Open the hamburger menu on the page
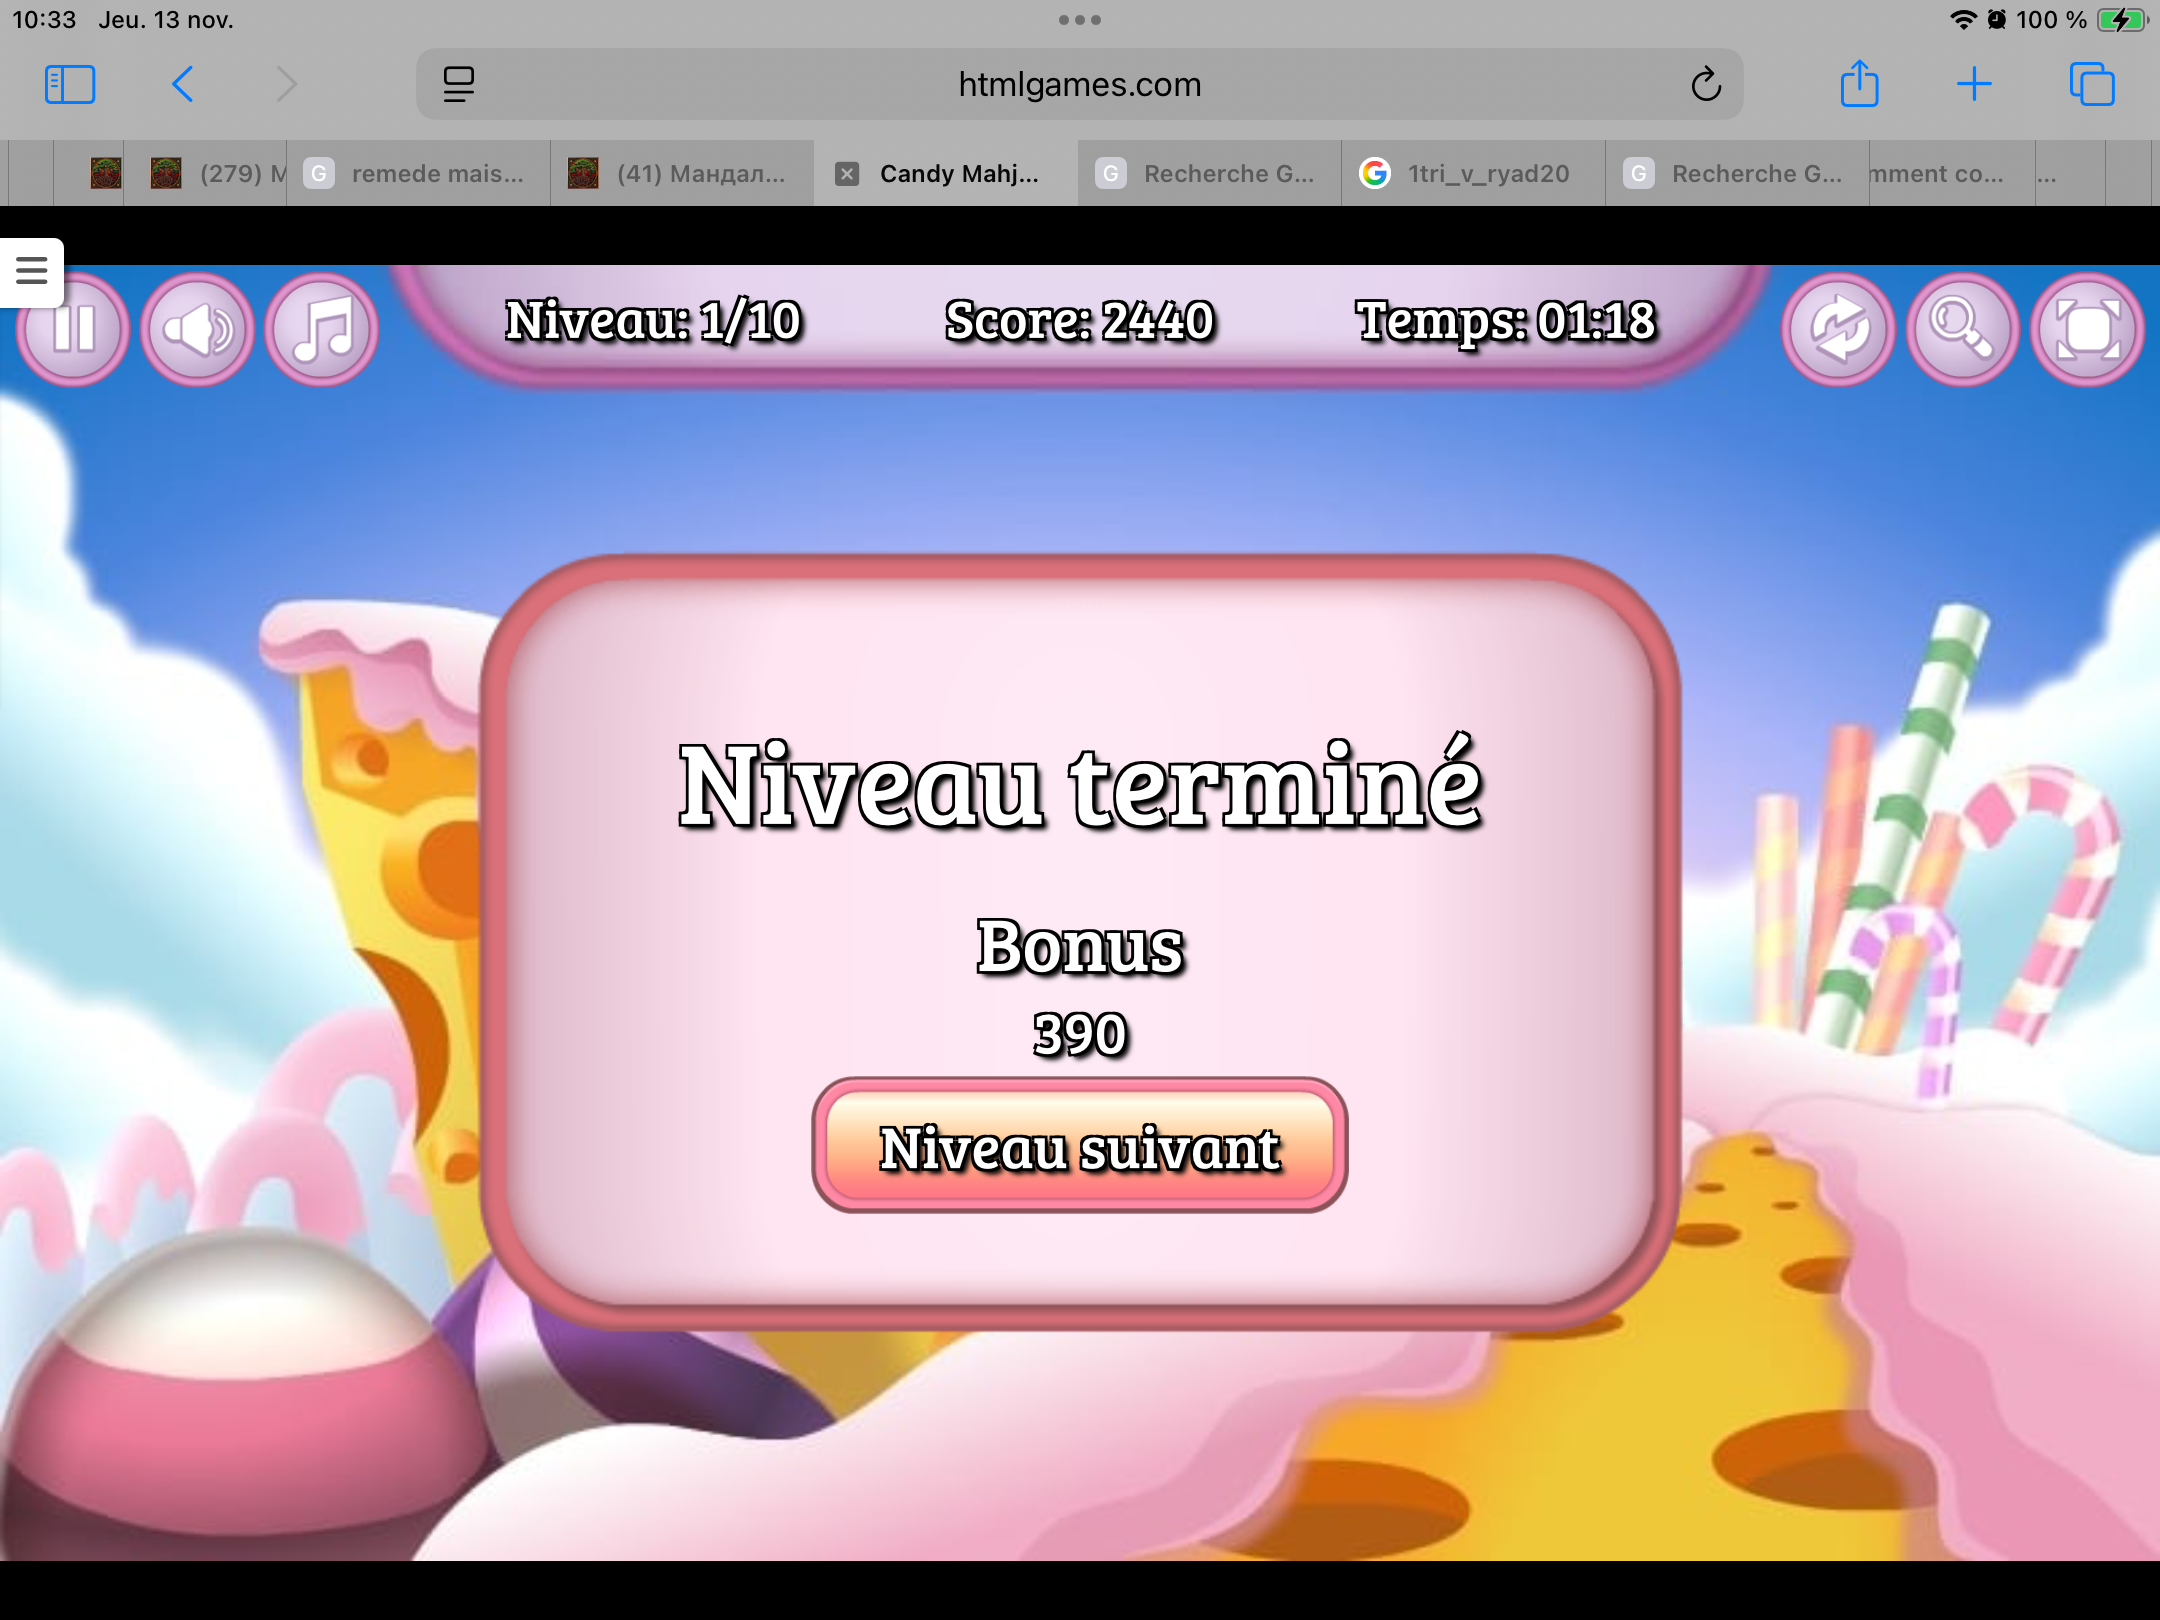The image size is (2160, 1620). 31,270
